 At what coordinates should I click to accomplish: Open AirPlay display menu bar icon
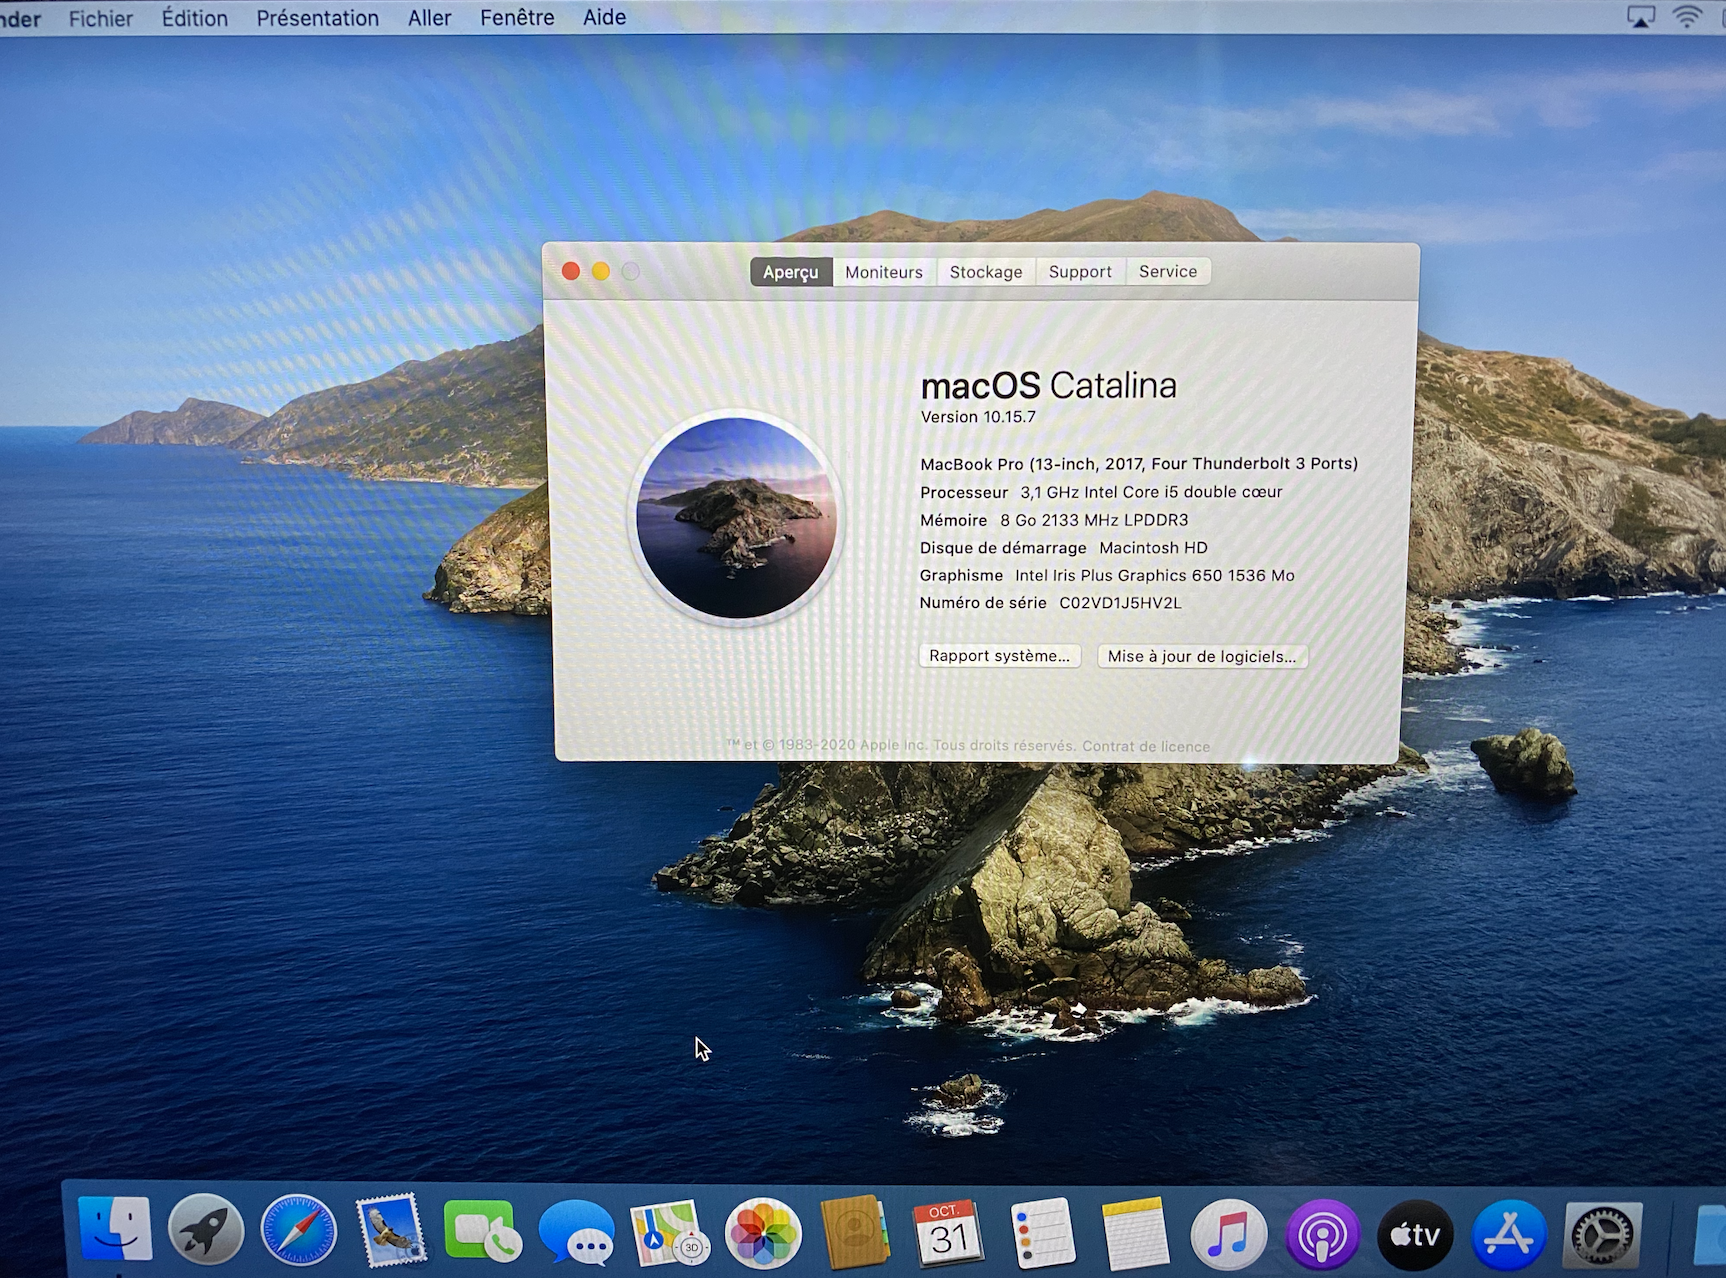[x=1641, y=16]
